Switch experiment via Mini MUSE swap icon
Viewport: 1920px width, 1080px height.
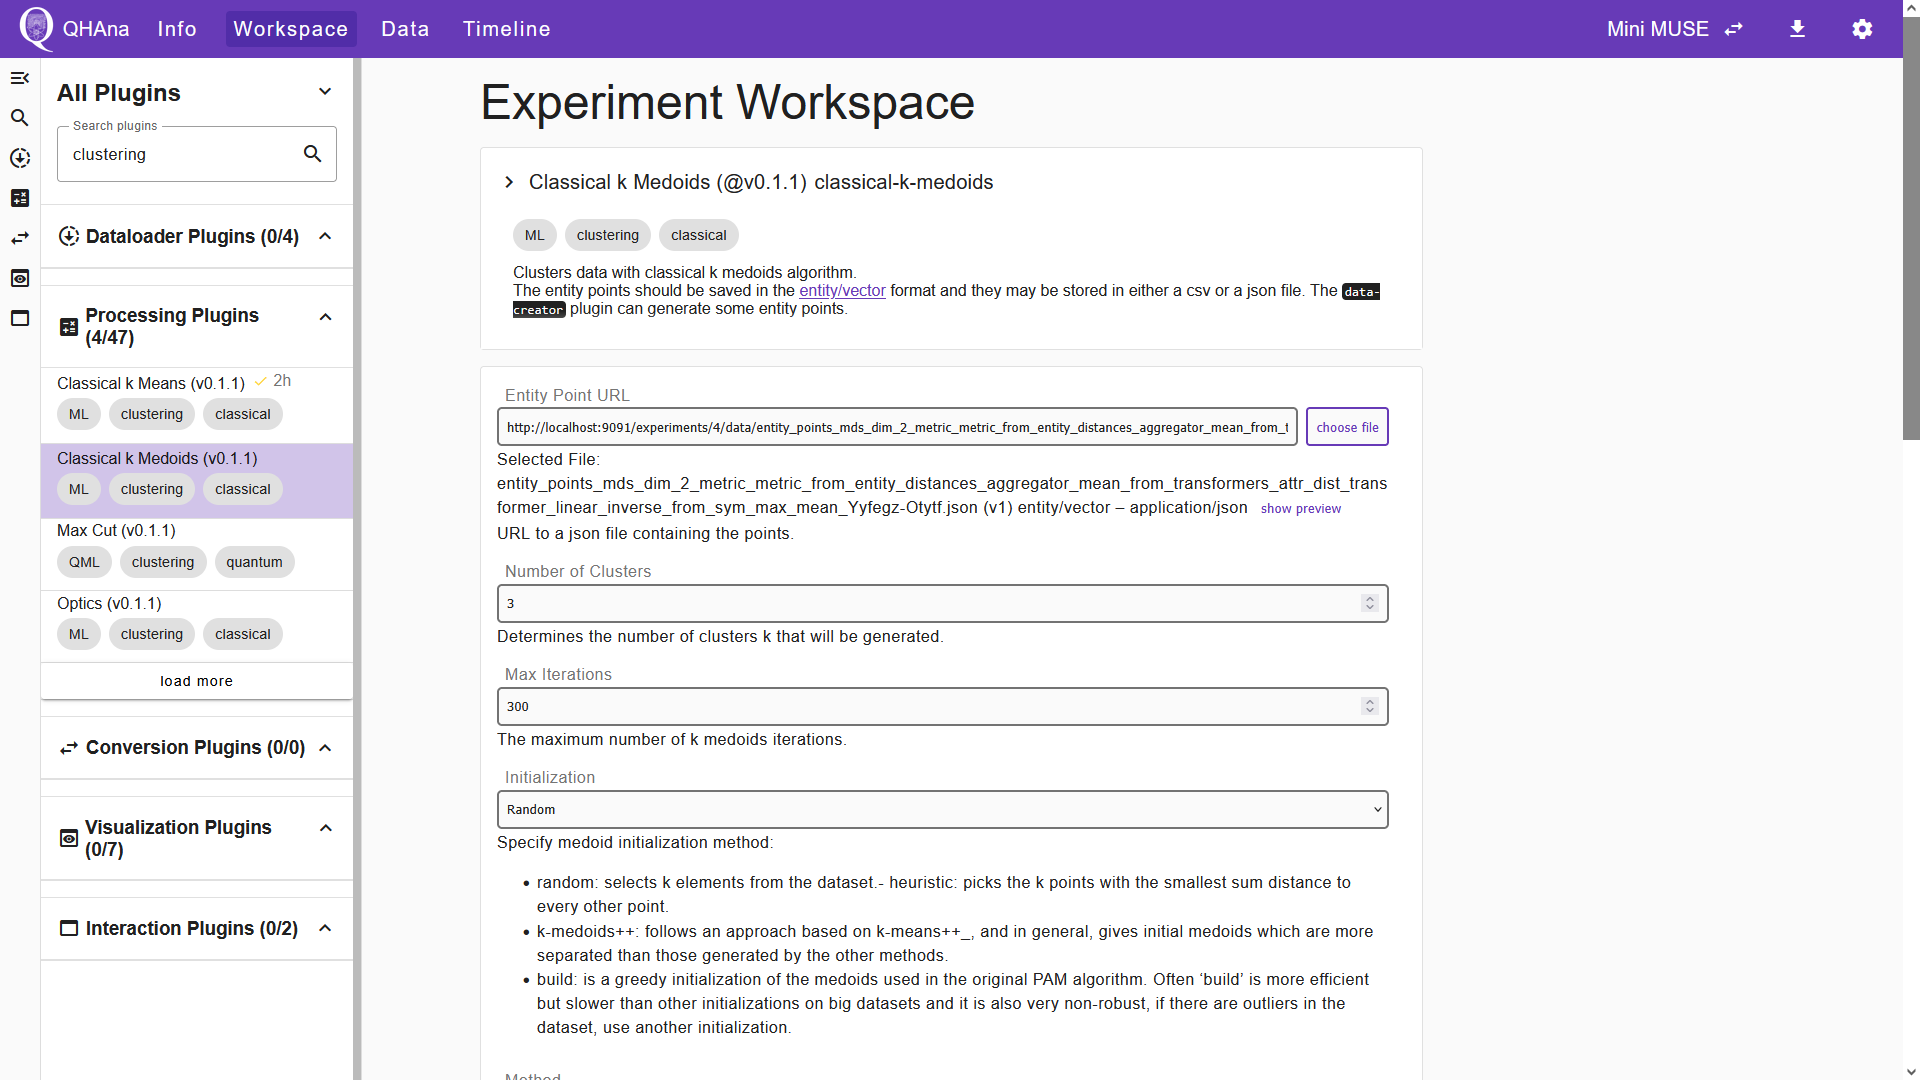pyautogui.click(x=1734, y=29)
